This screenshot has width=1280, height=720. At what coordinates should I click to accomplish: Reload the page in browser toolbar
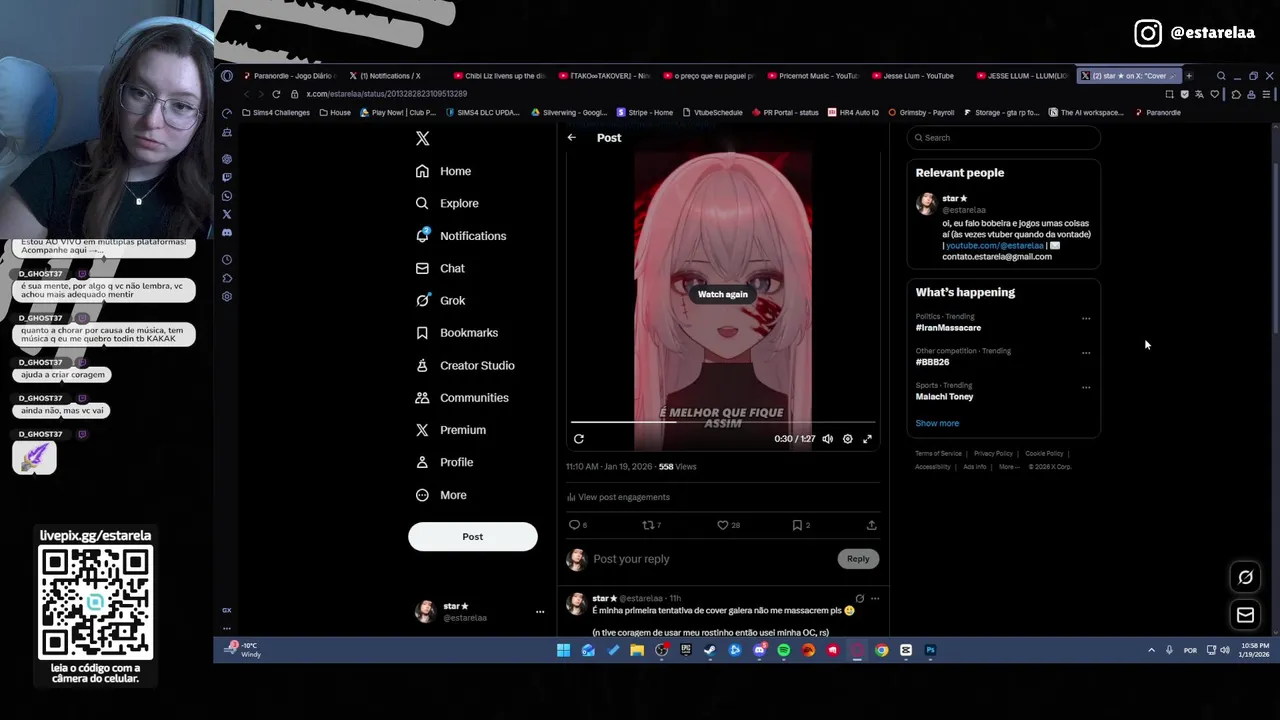click(276, 94)
